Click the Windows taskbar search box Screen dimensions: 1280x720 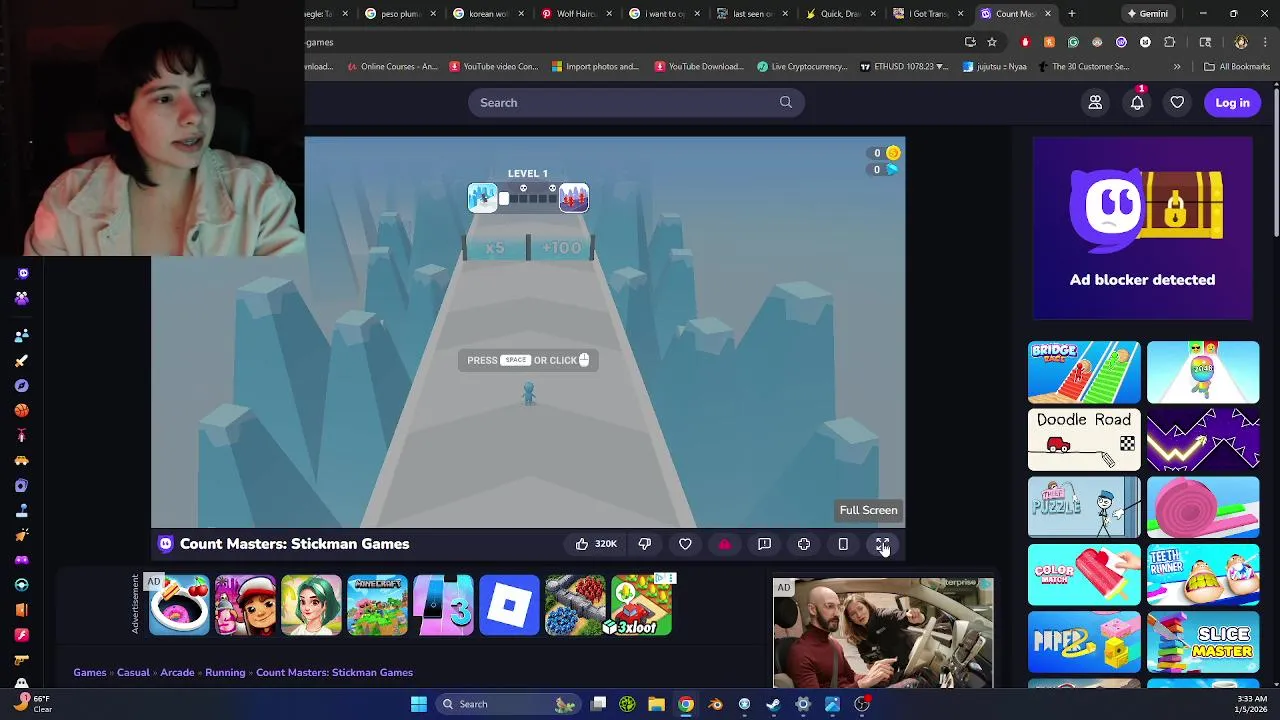coord(510,704)
